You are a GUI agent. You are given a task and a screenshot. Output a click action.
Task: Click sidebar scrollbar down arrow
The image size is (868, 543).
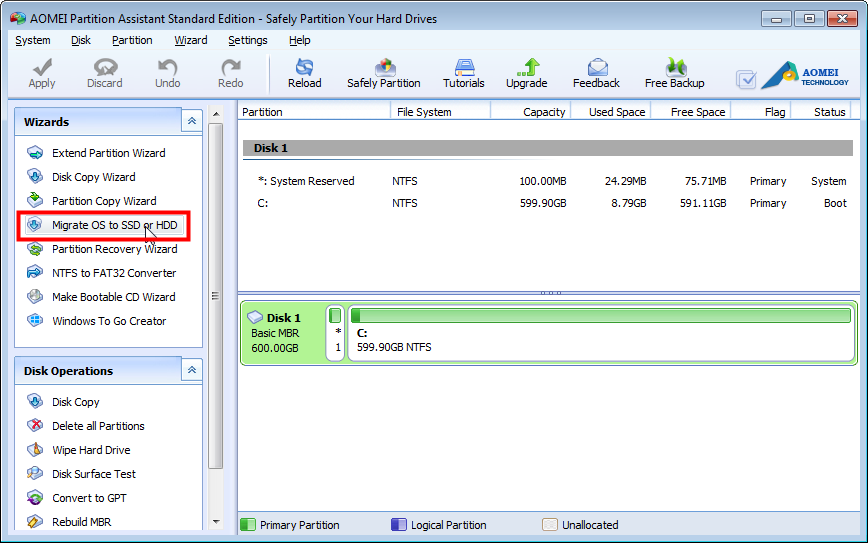216,521
